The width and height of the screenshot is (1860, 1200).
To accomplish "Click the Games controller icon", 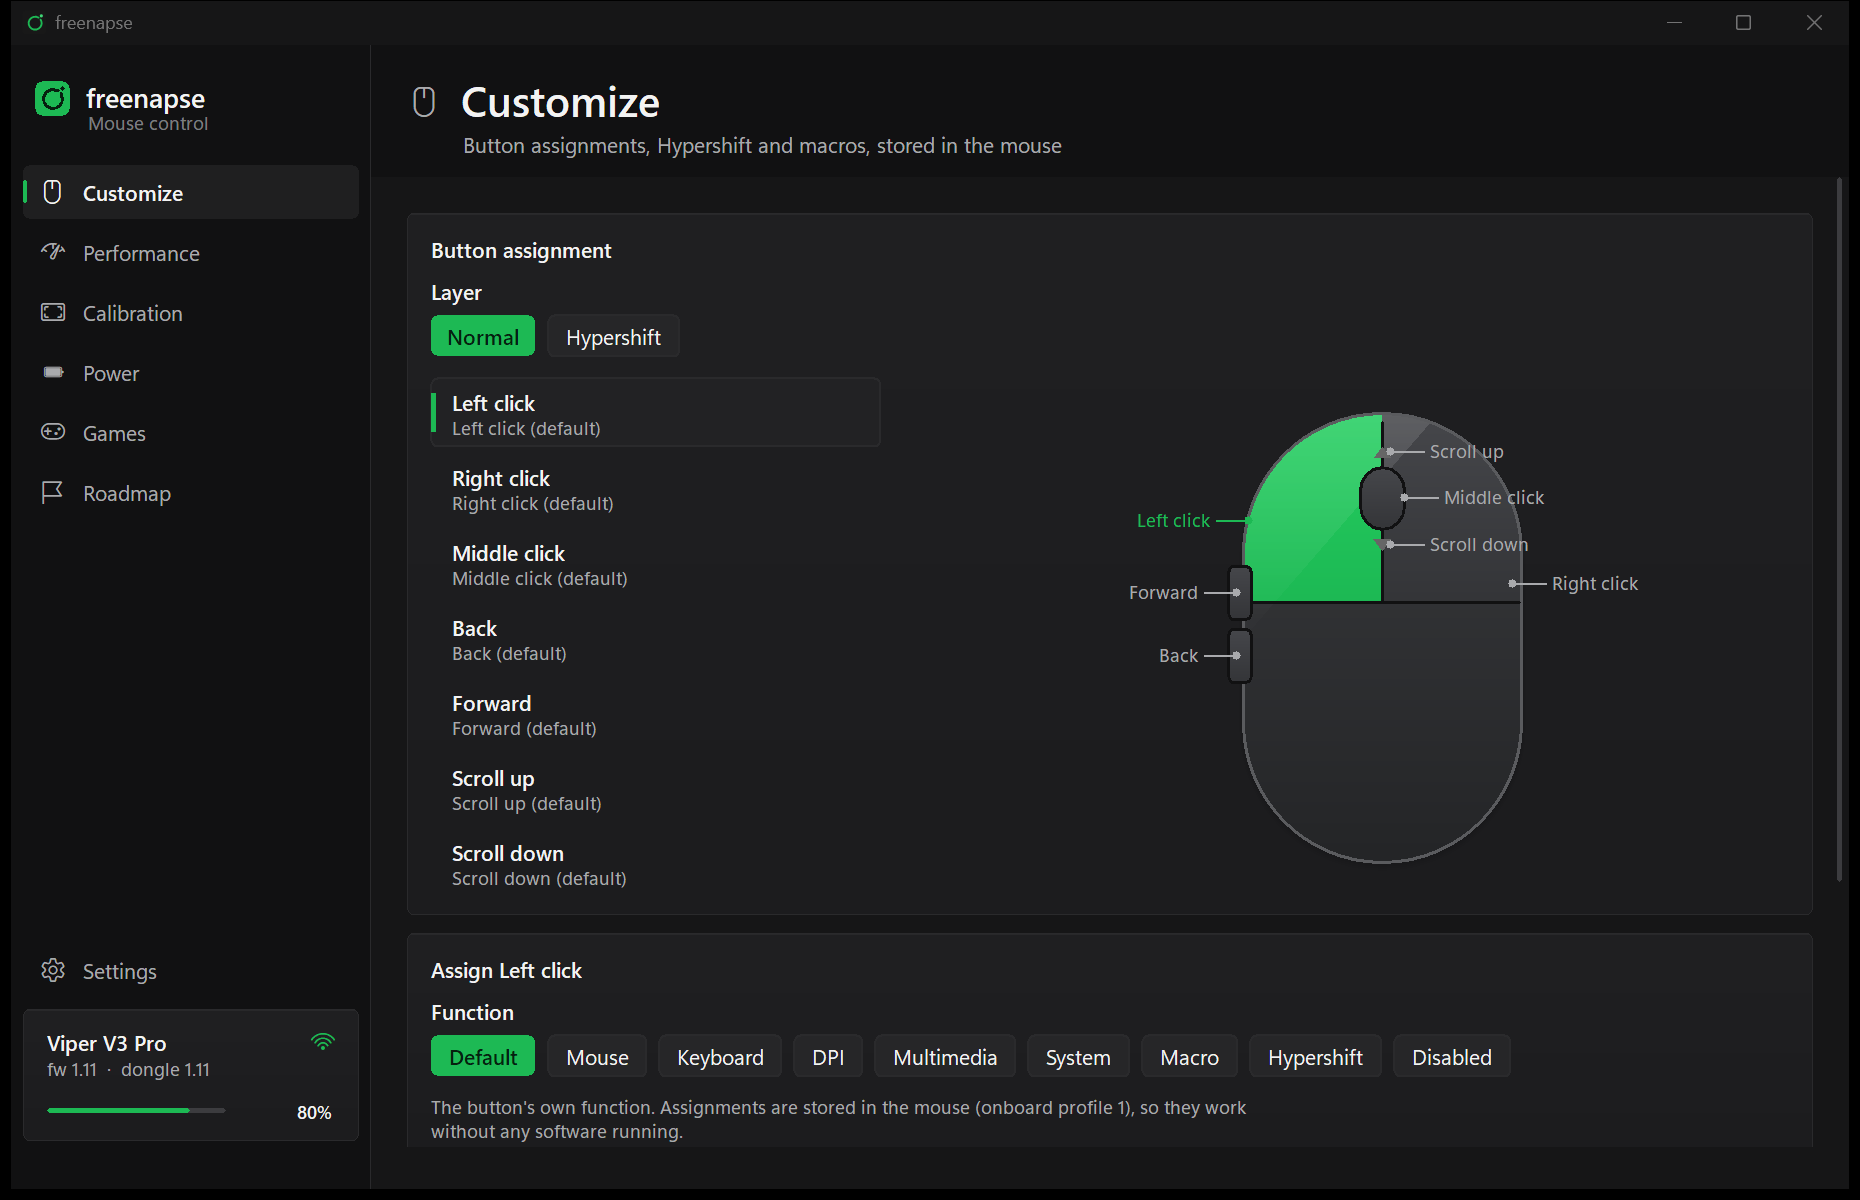I will pyautogui.click(x=53, y=432).
